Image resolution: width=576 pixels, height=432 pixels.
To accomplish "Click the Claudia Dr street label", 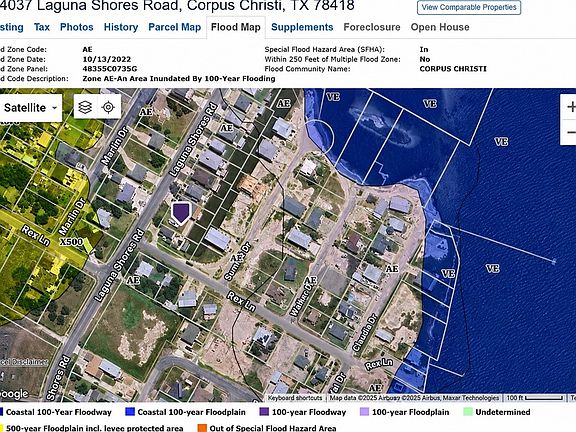I will click(x=364, y=332).
